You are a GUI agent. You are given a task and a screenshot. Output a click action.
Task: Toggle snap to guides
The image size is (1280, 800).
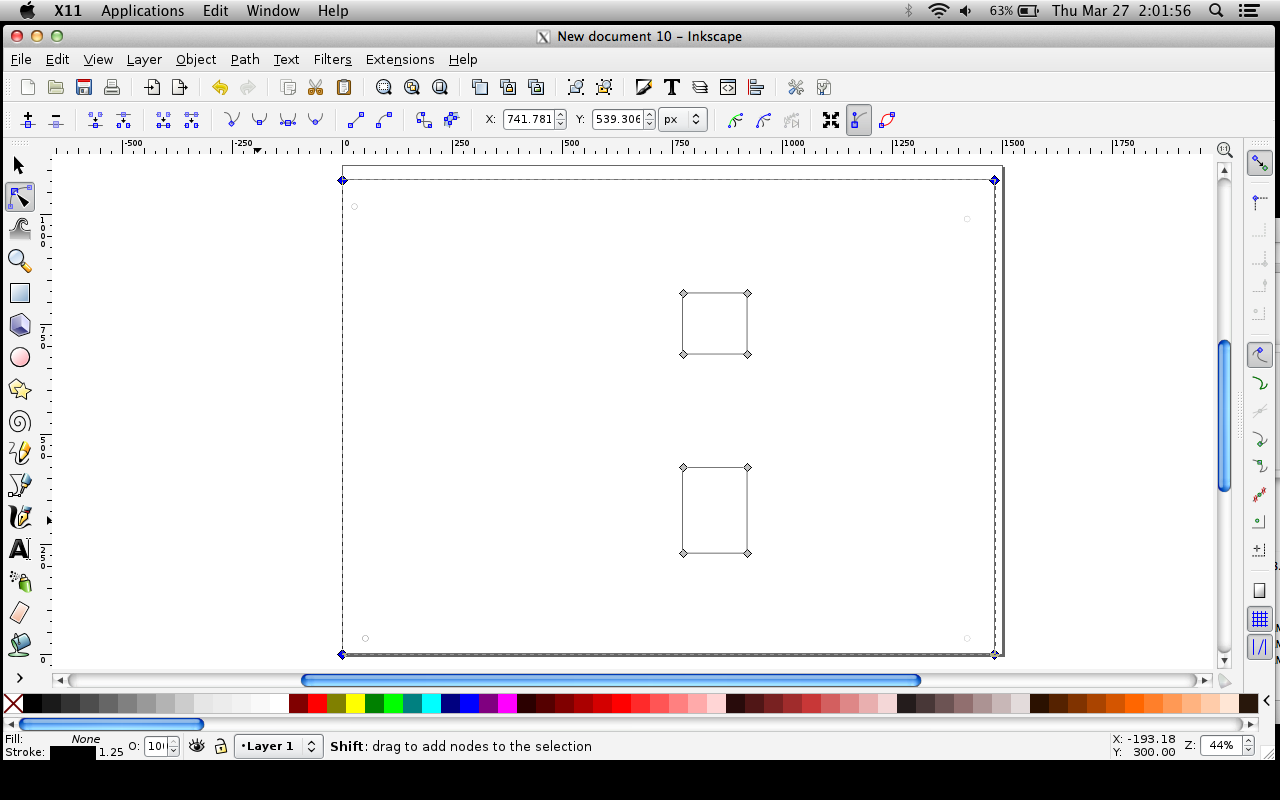pos(1259,647)
